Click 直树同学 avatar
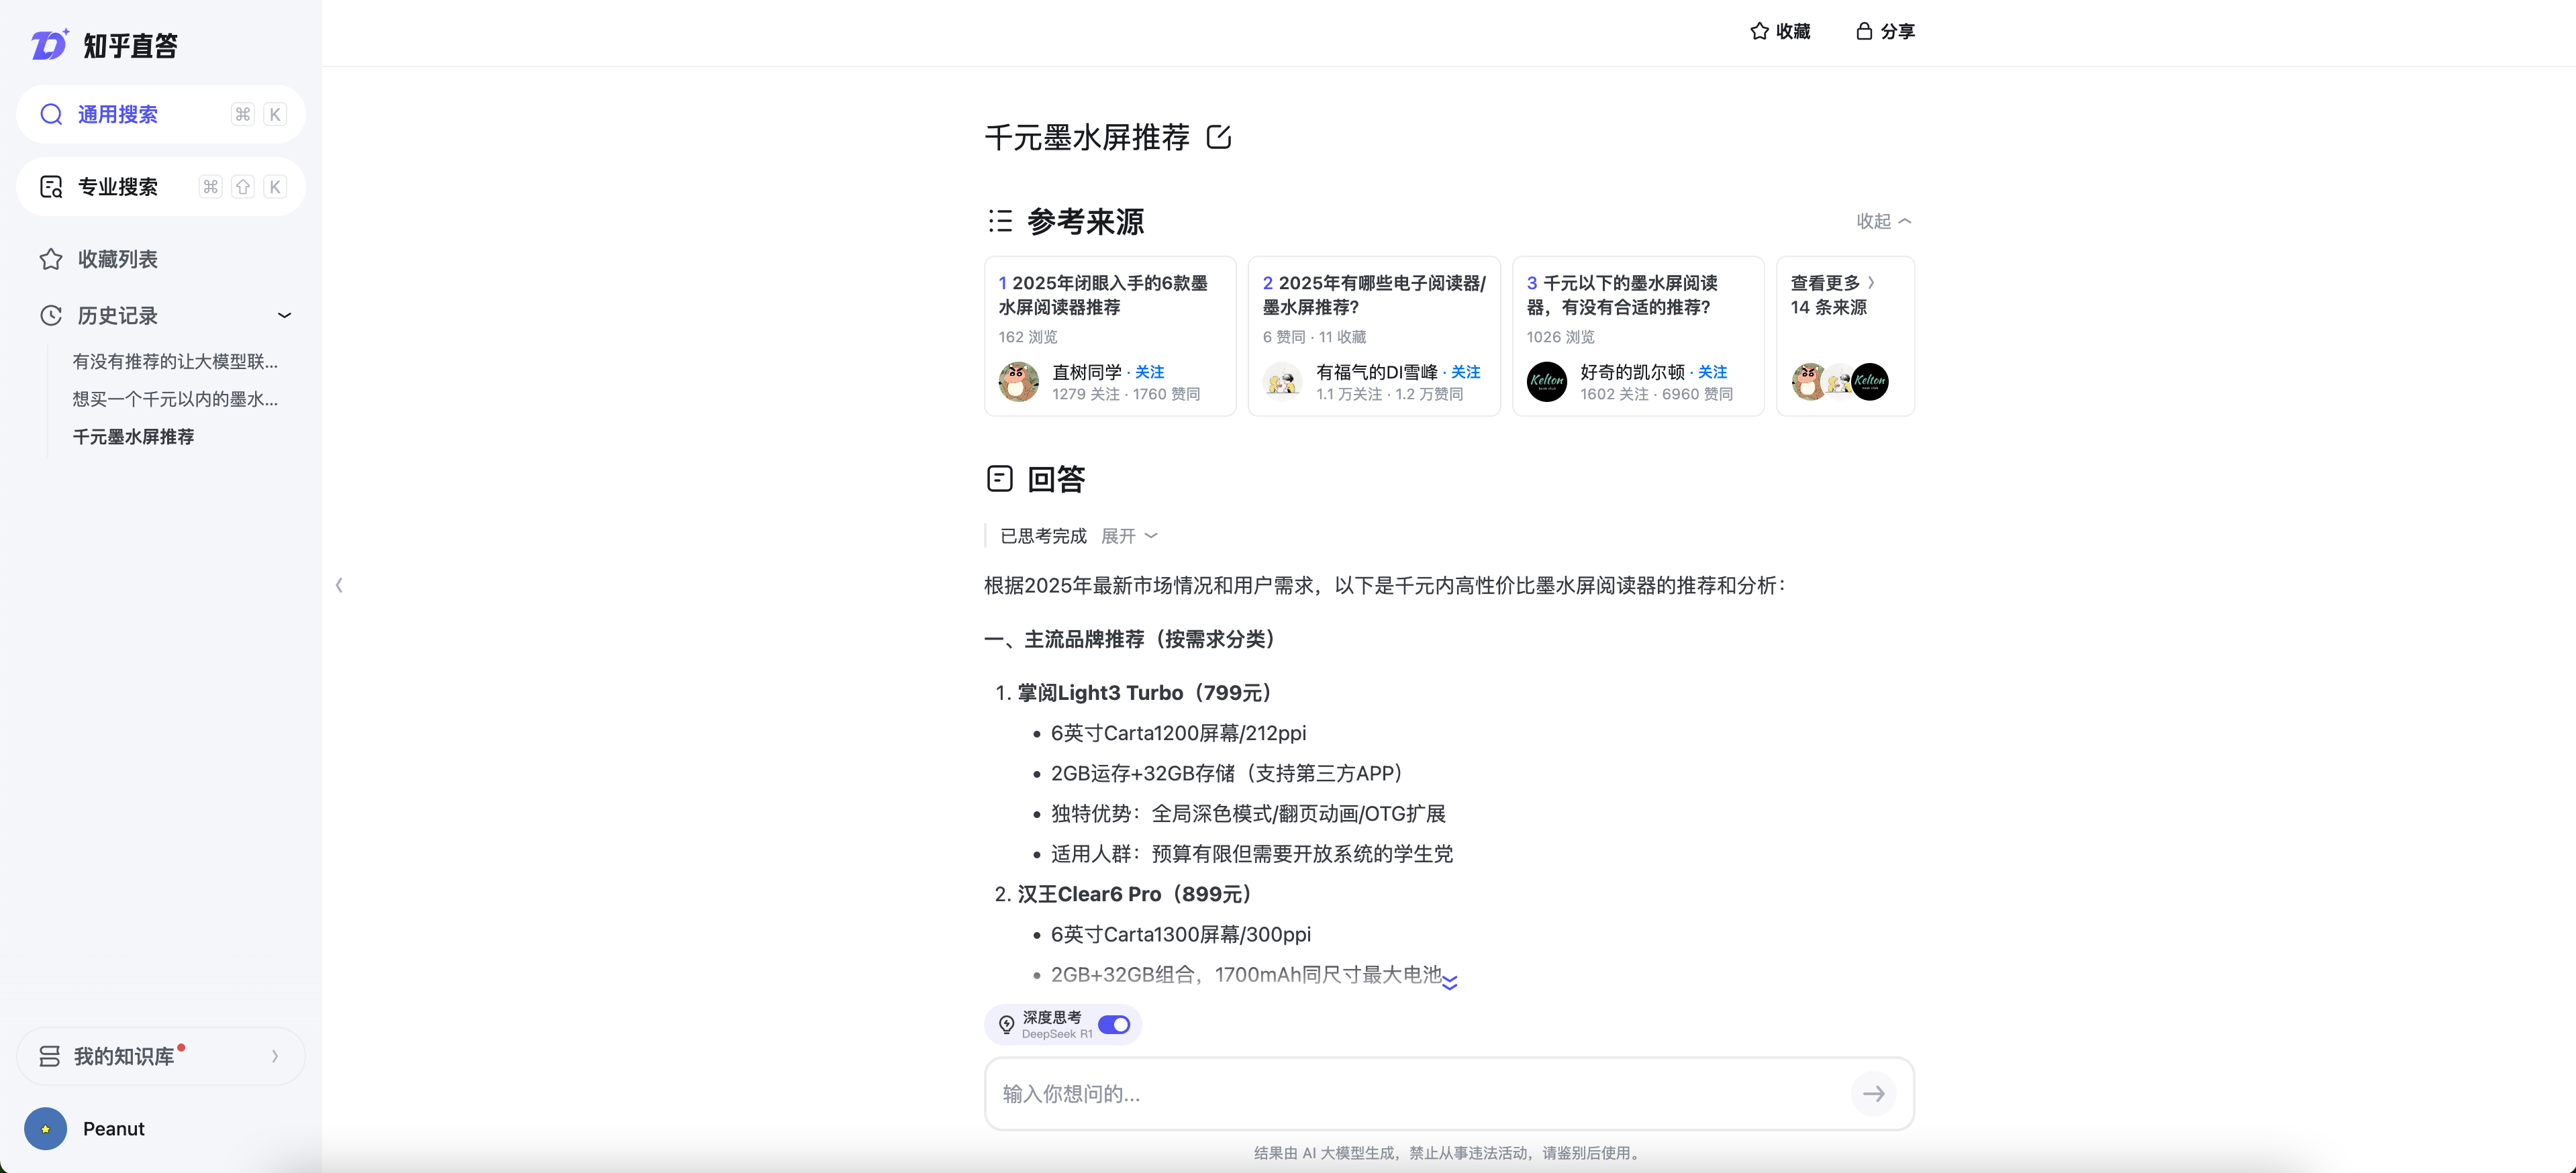Image resolution: width=2576 pixels, height=1173 pixels. (x=1019, y=382)
